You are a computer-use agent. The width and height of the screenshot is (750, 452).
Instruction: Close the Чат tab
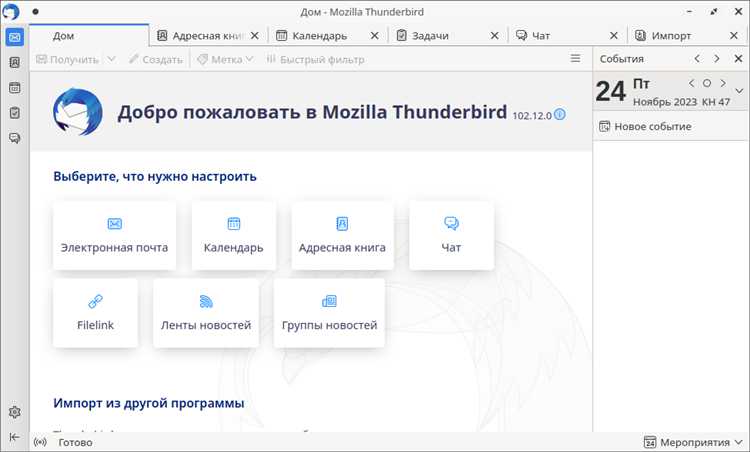(614, 36)
